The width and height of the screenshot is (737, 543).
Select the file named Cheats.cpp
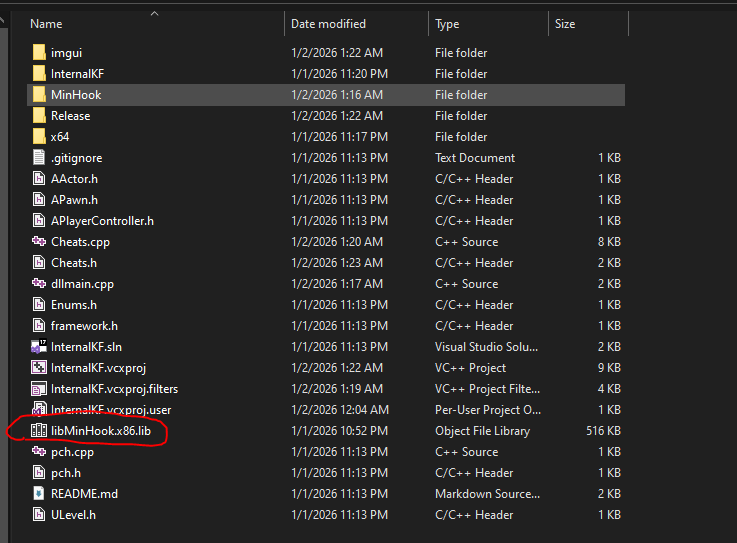click(x=80, y=242)
